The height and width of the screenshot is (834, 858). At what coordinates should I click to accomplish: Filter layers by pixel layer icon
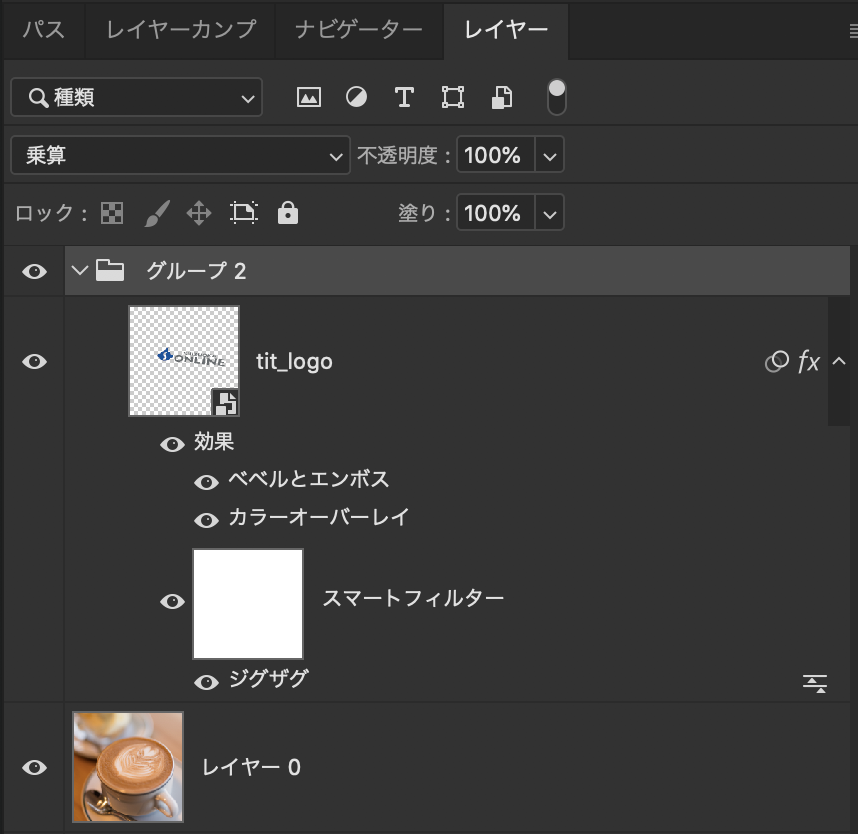pyautogui.click(x=309, y=97)
